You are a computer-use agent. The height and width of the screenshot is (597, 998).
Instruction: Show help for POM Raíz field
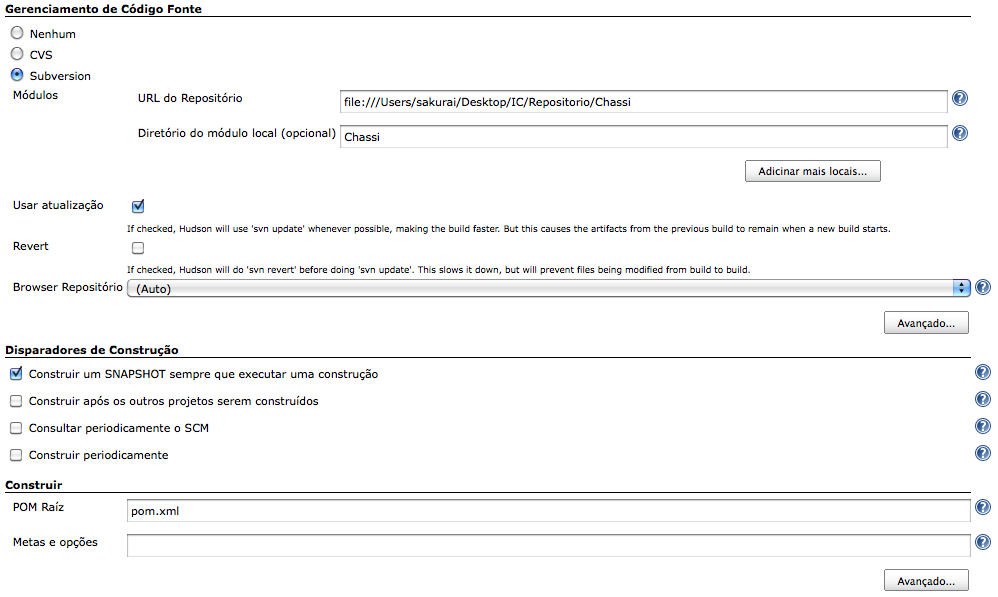tap(983, 507)
